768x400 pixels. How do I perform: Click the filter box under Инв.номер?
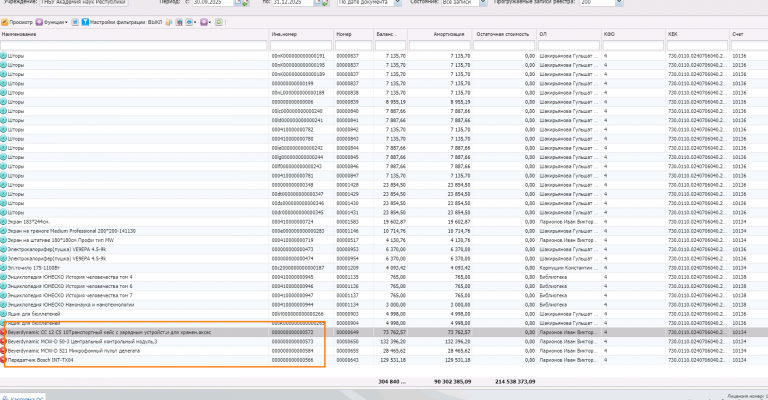[x=301, y=46]
